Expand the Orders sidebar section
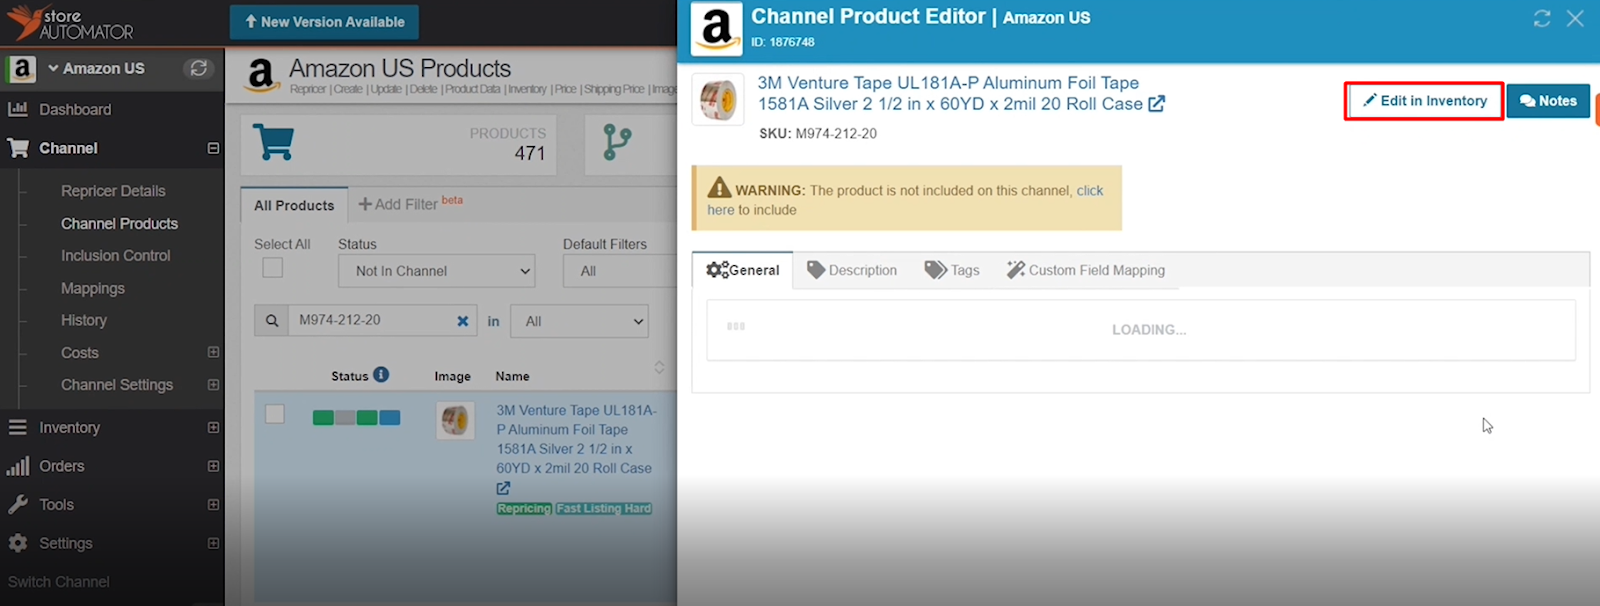 point(213,466)
